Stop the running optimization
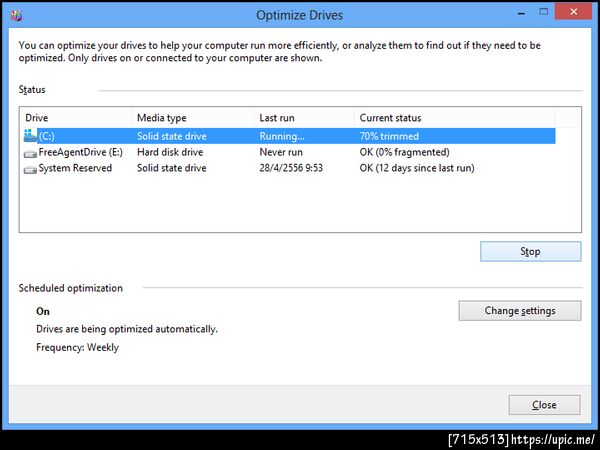The width and height of the screenshot is (600, 450). 530,252
